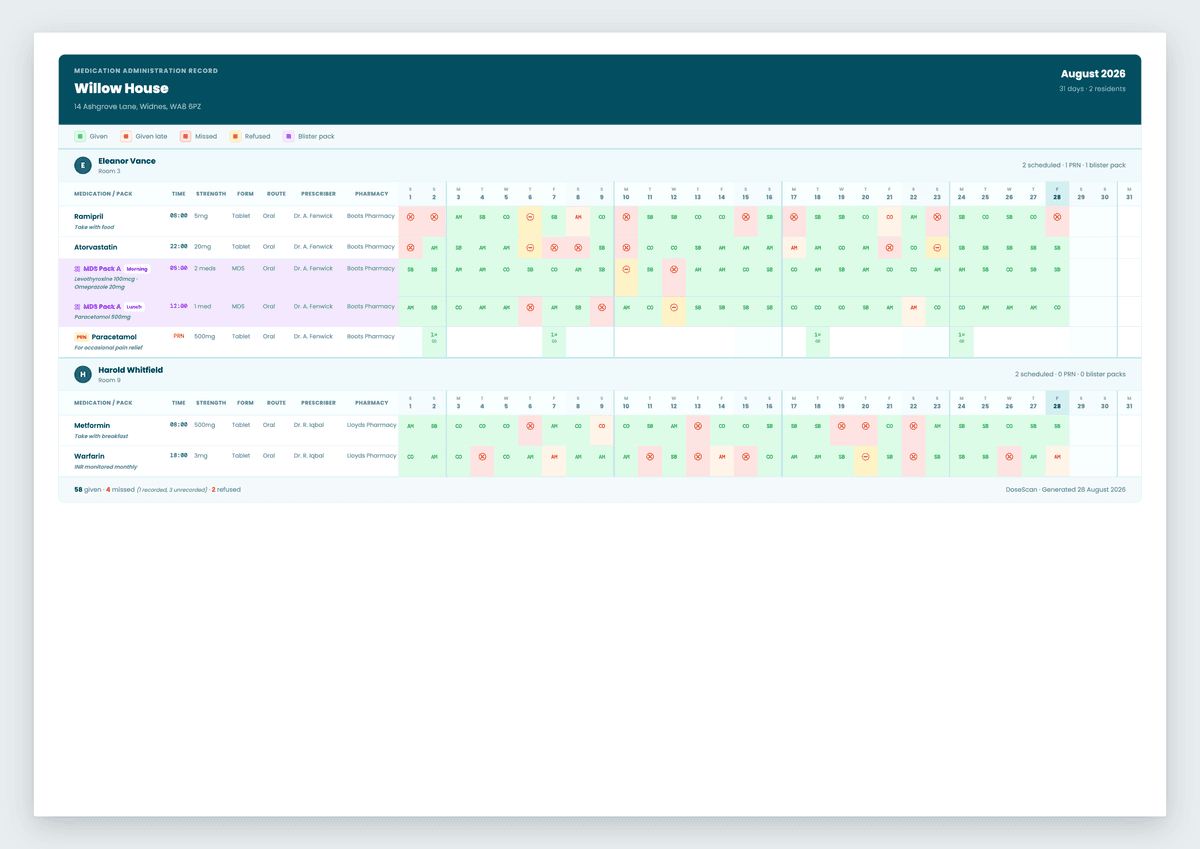Click the refused icon for Warfarin on day 20
This screenshot has width=1200, height=849.
point(865,456)
